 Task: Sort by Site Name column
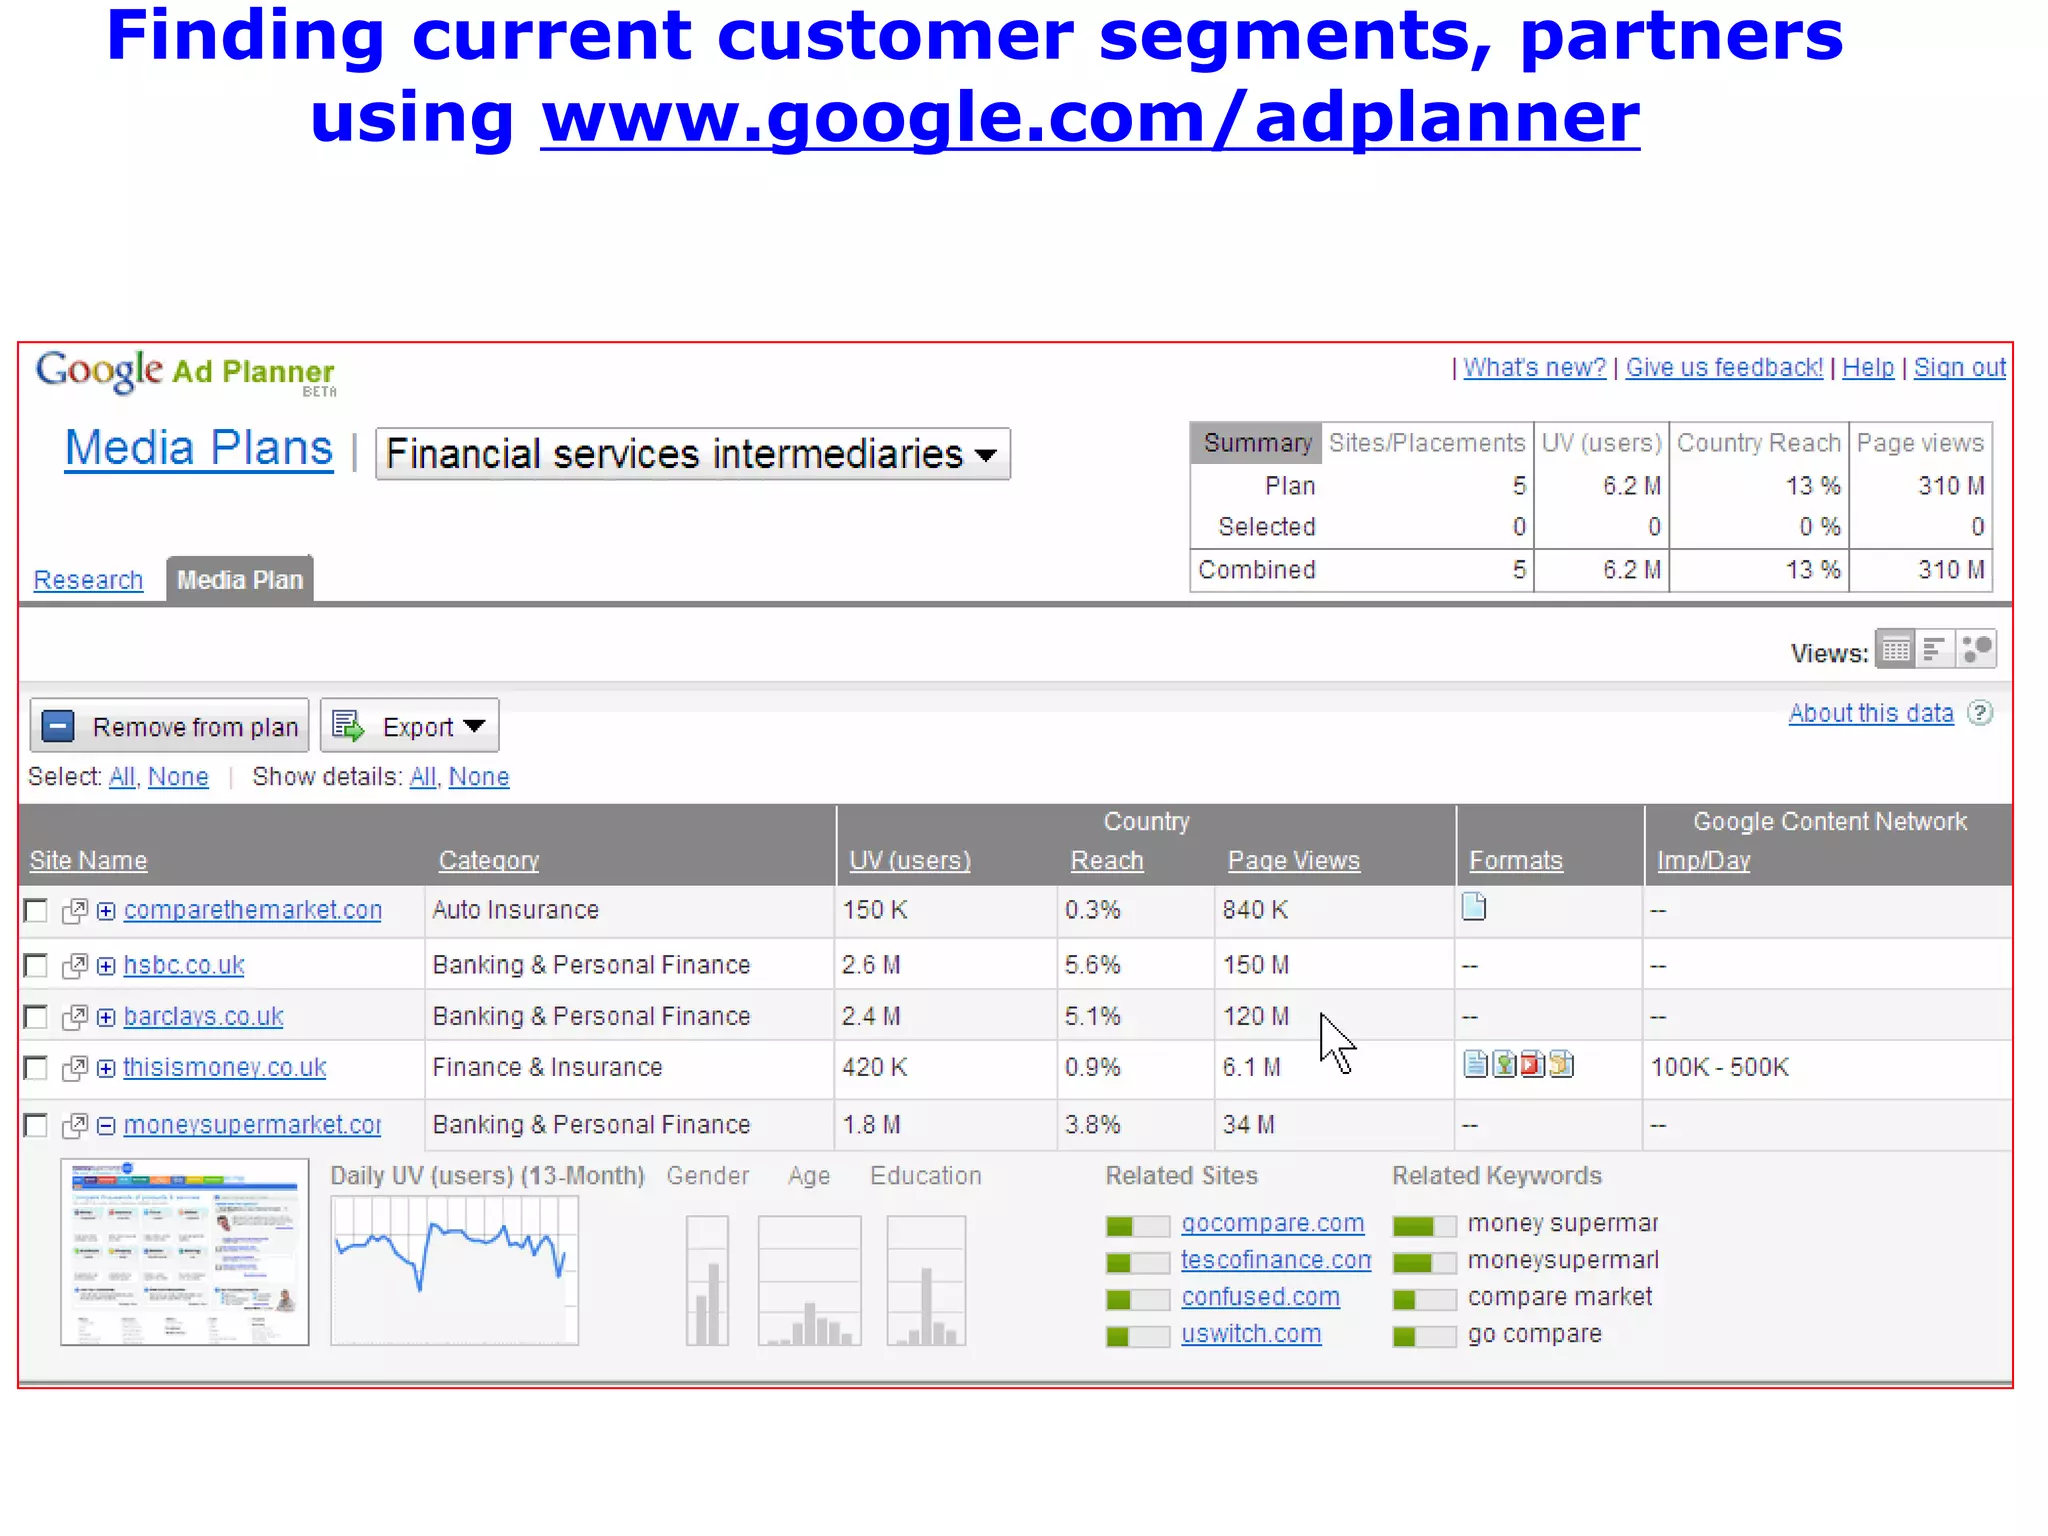click(88, 860)
